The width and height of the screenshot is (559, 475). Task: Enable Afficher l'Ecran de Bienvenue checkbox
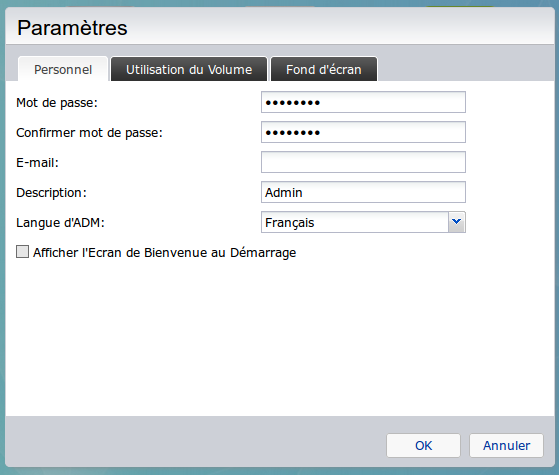(22, 252)
